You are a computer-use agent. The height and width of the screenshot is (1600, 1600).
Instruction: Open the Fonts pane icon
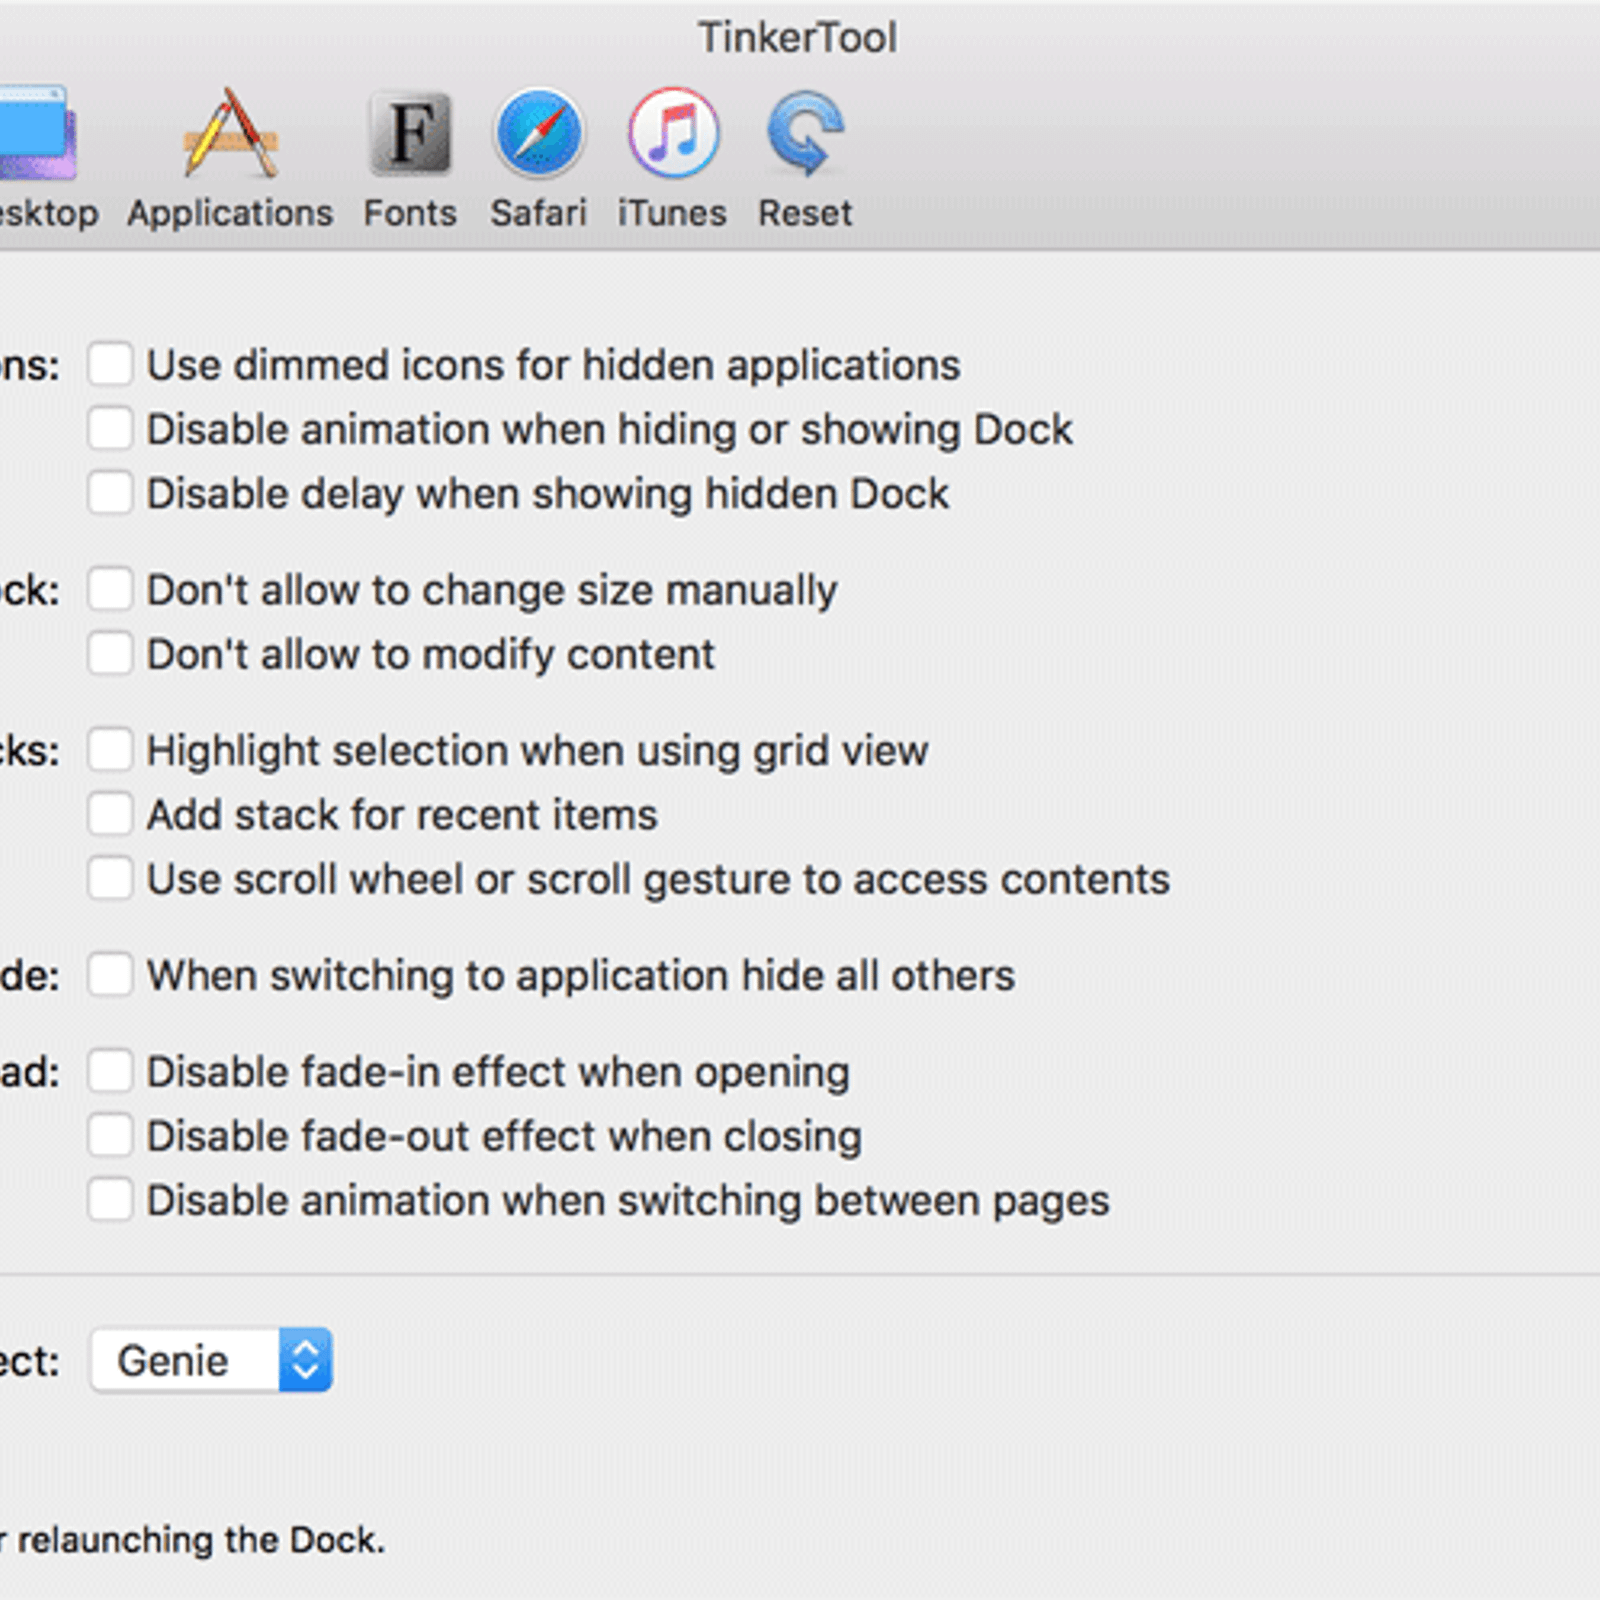[410, 134]
